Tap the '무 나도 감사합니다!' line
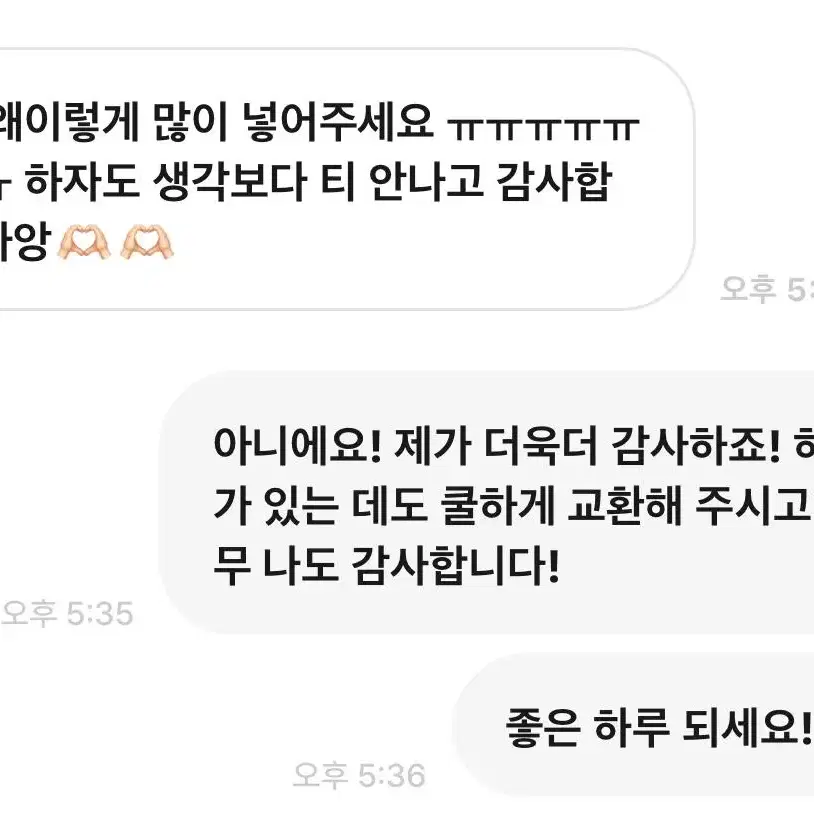This screenshot has width=814, height=814. tap(386, 566)
